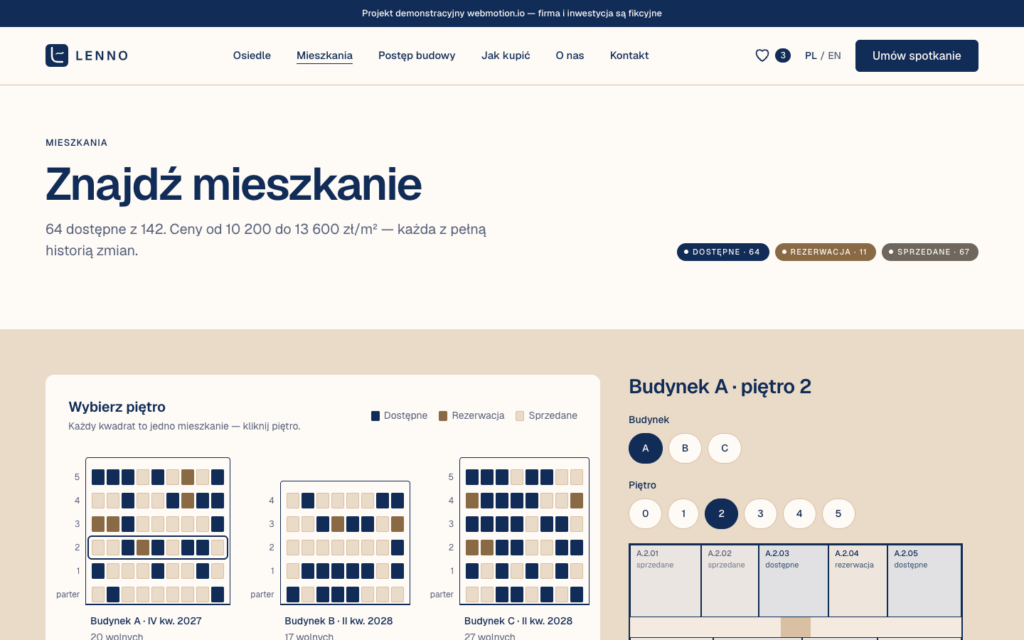Filter by Rezerwacja · 11 pill
The width and height of the screenshot is (1024, 640).
[x=825, y=251]
